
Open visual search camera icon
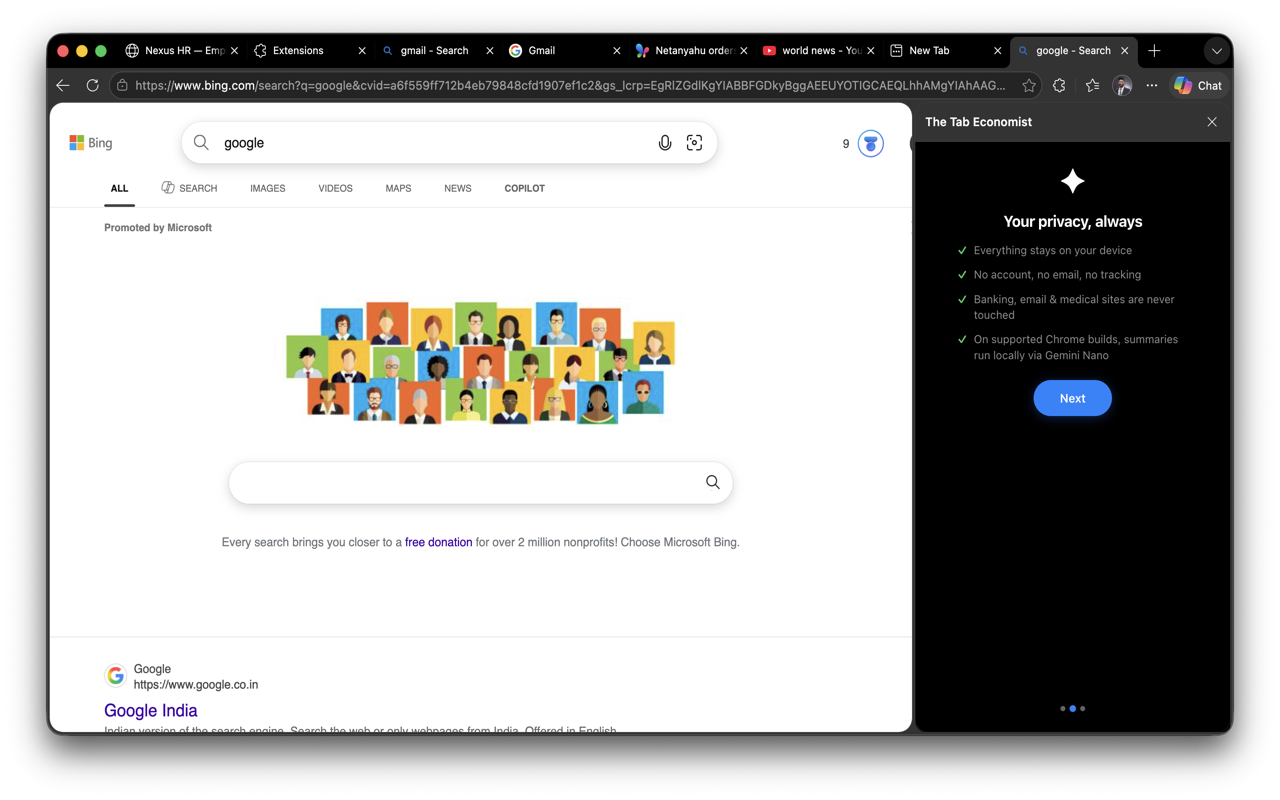click(694, 143)
